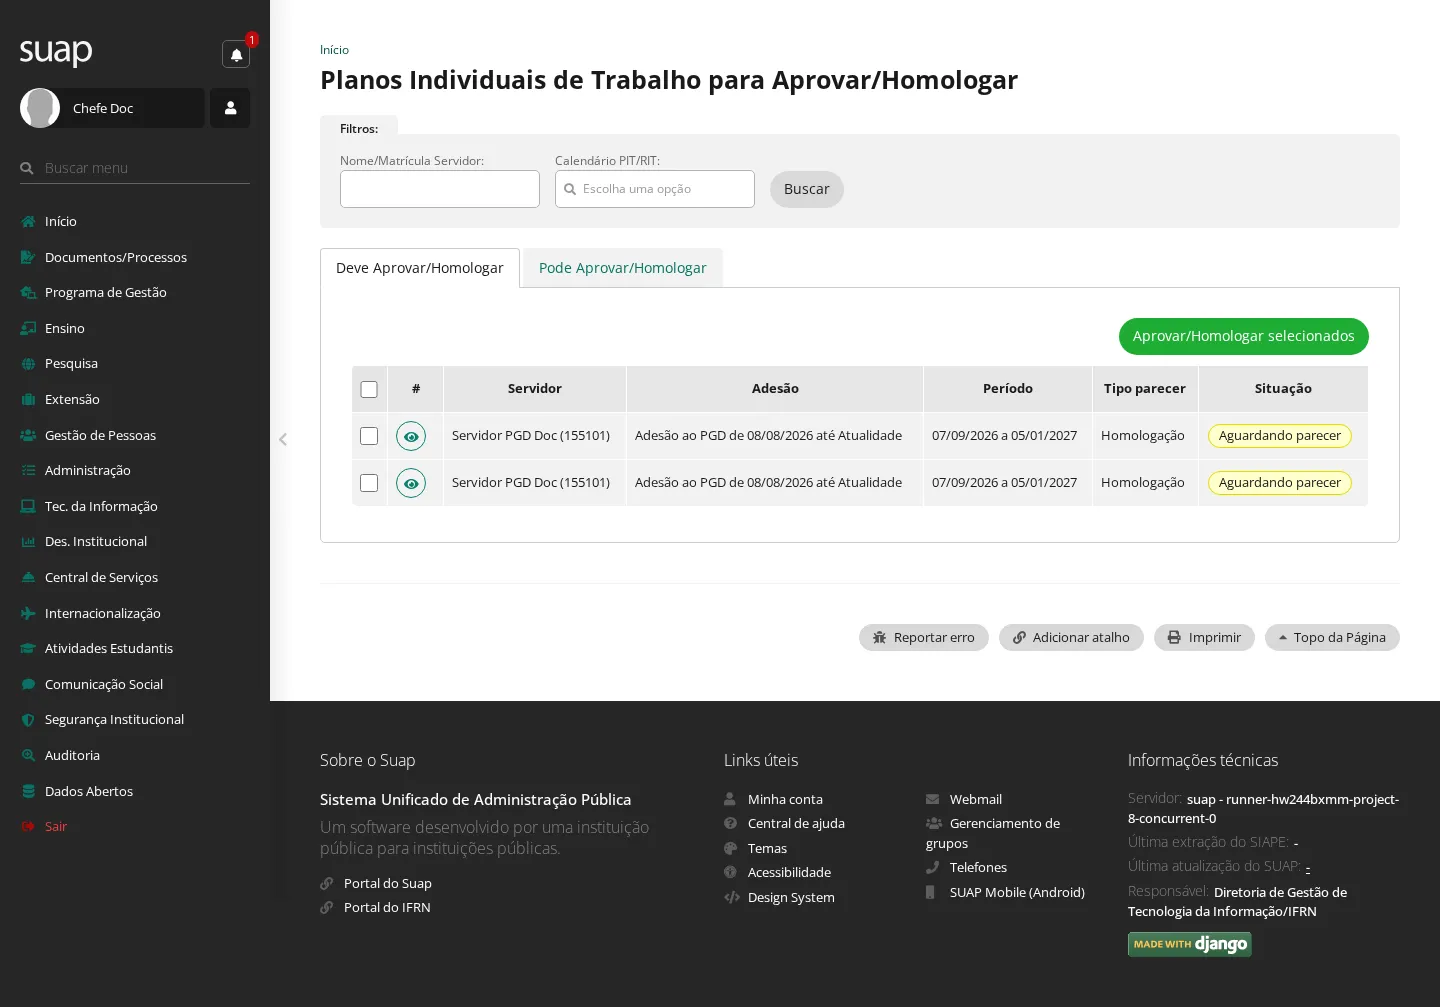
Task: Open the Calendário PIT/RIT dropdown
Action: (x=655, y=189)
